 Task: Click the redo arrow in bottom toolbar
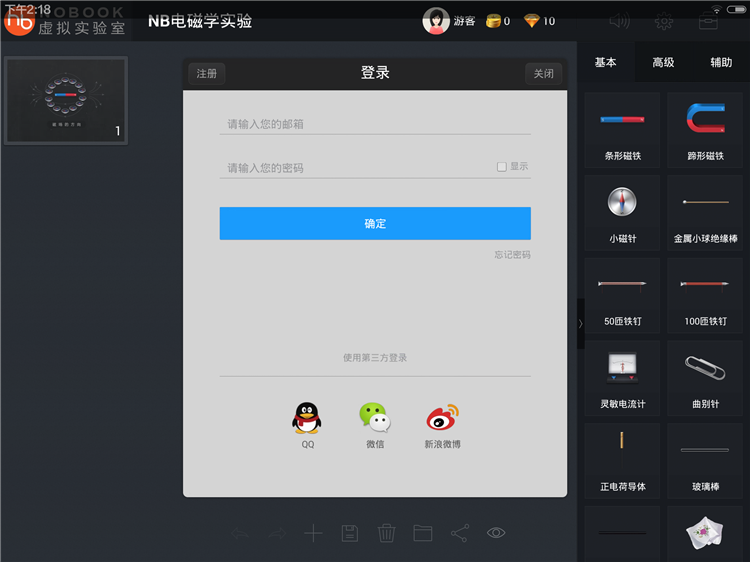pyautogui.click(x=277, y=533)
